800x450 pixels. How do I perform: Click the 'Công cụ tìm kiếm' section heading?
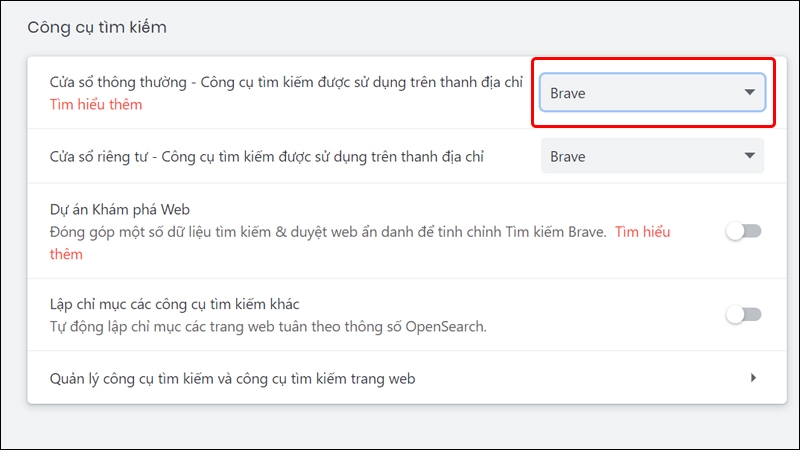click(97, 27)
